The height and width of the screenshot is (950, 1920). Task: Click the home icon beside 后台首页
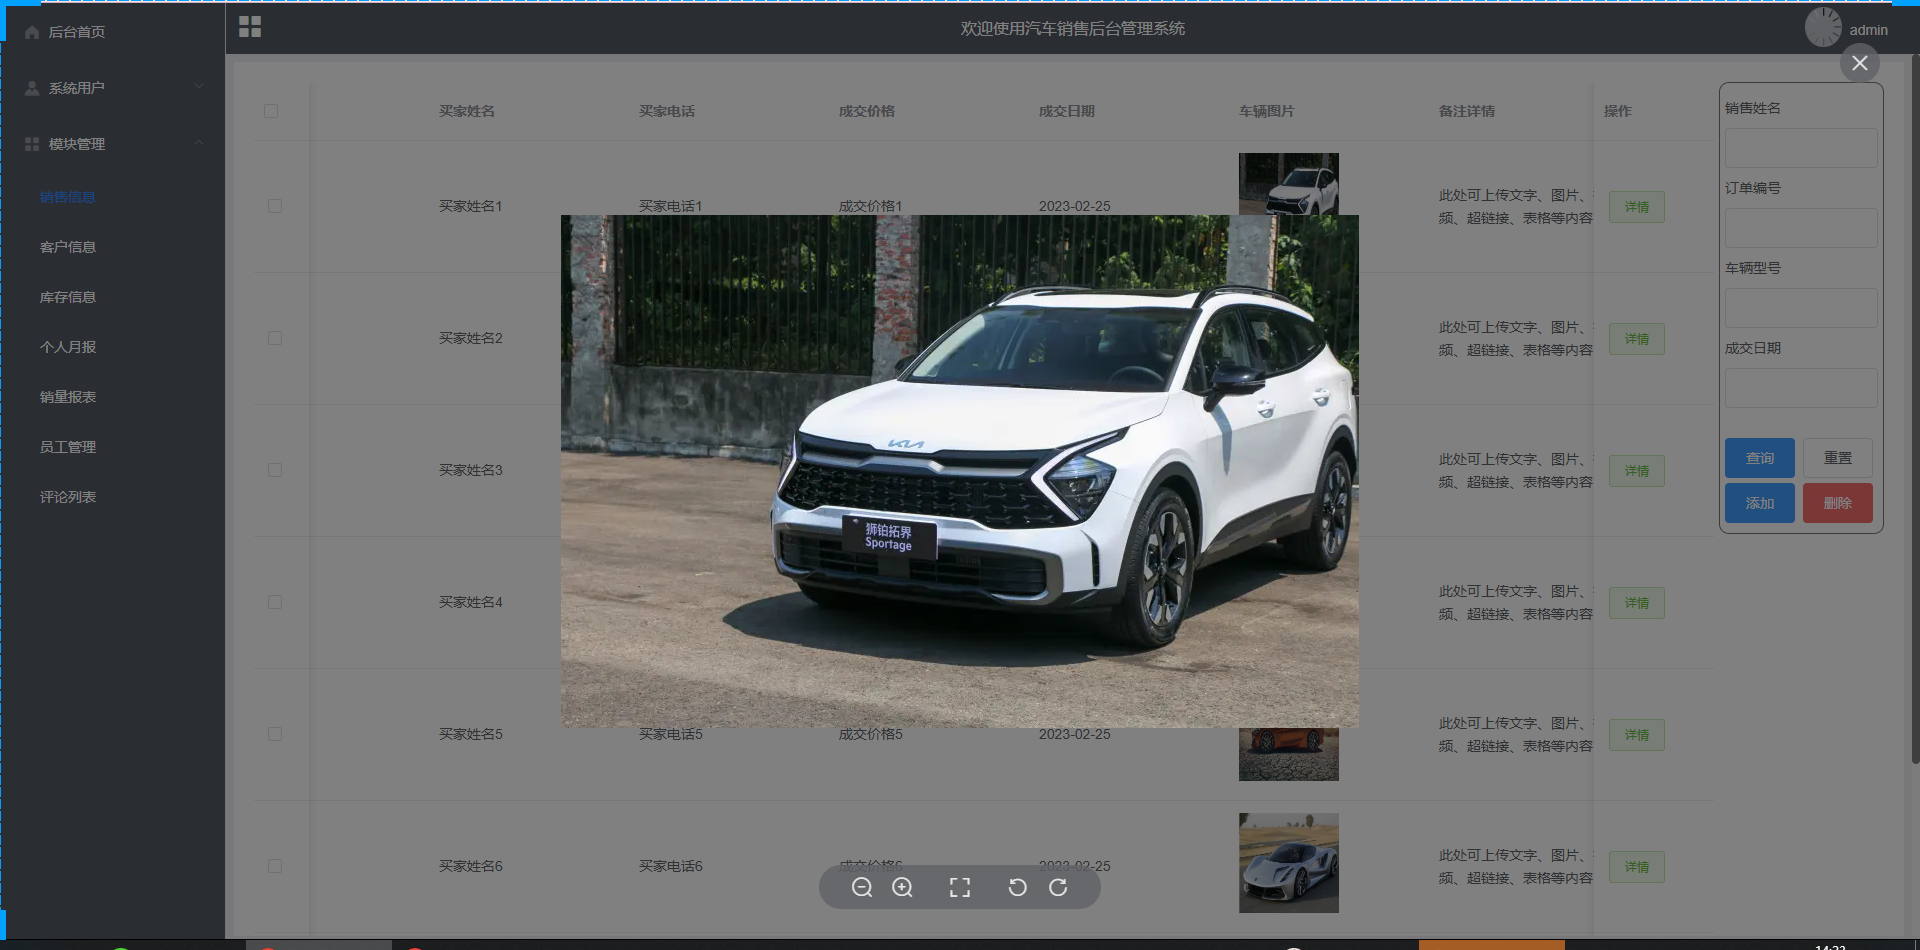(x=32, y=32)
